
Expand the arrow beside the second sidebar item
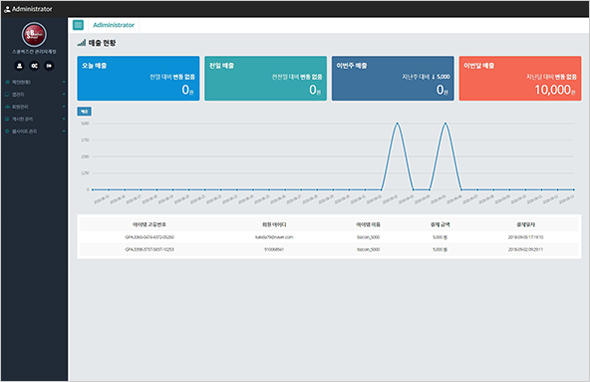click(64, 94)
